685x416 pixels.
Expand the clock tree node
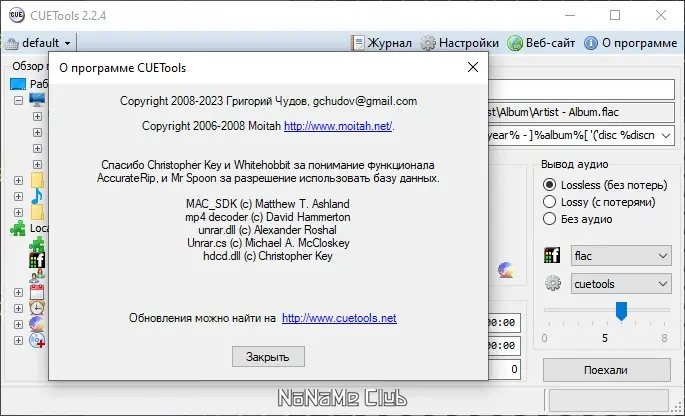(x=18, y=308)
